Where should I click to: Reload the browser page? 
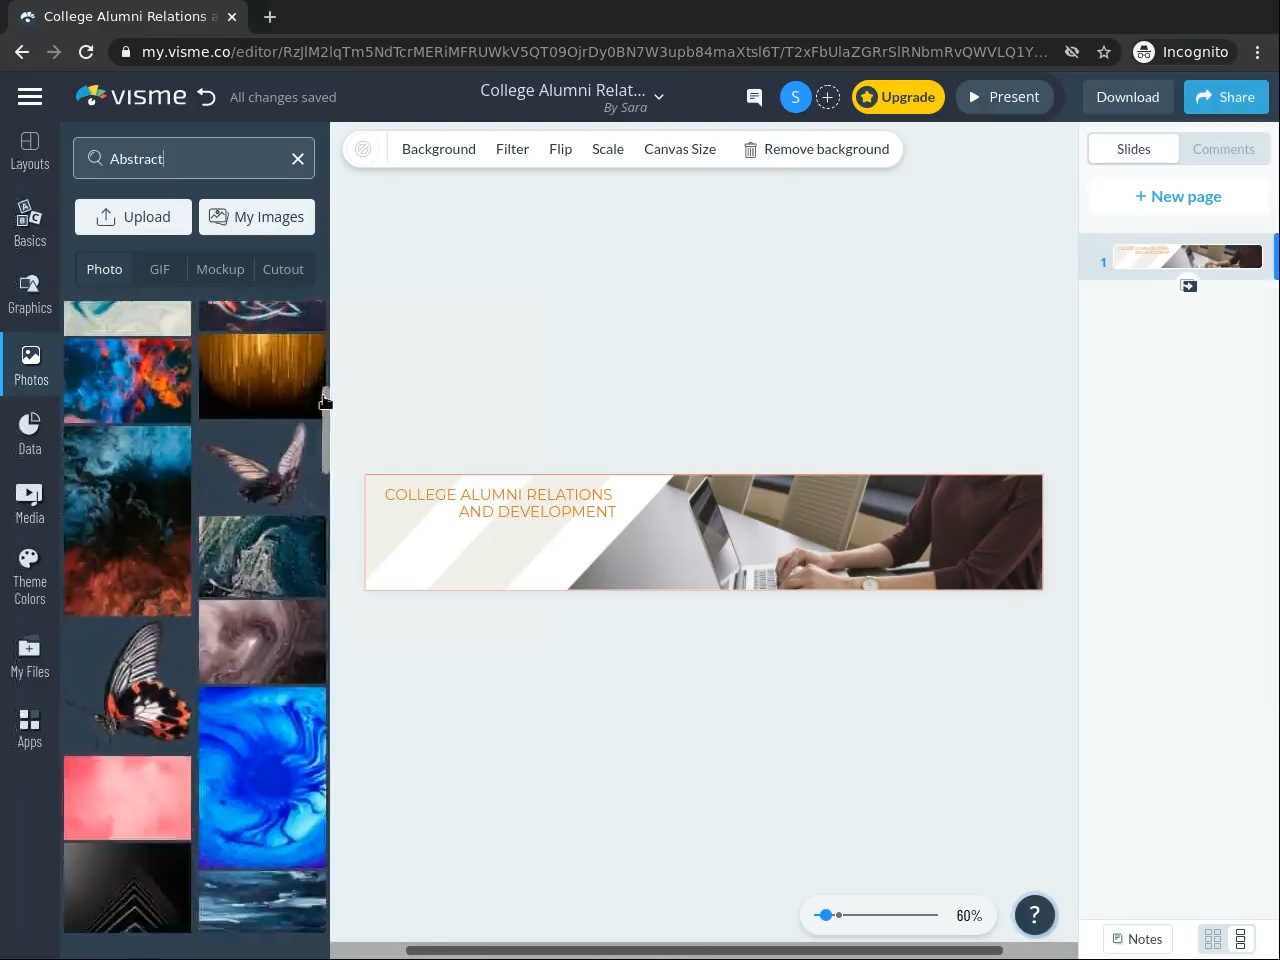[x=86, y=52]
